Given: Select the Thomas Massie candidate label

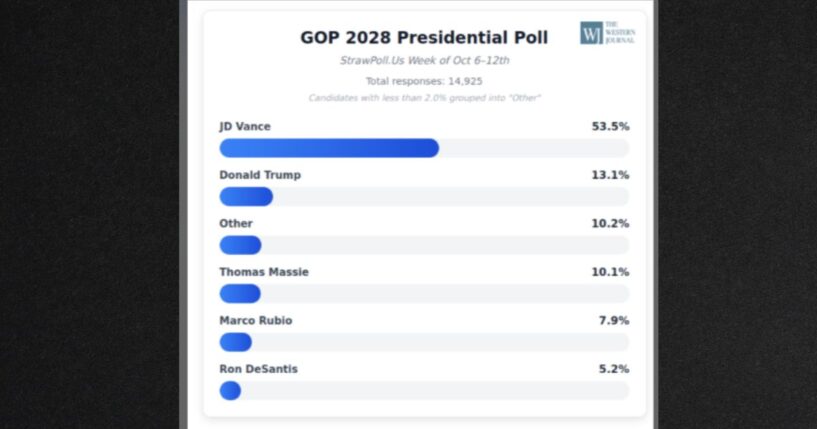Looking at the screenshot, I should point(264,272).
